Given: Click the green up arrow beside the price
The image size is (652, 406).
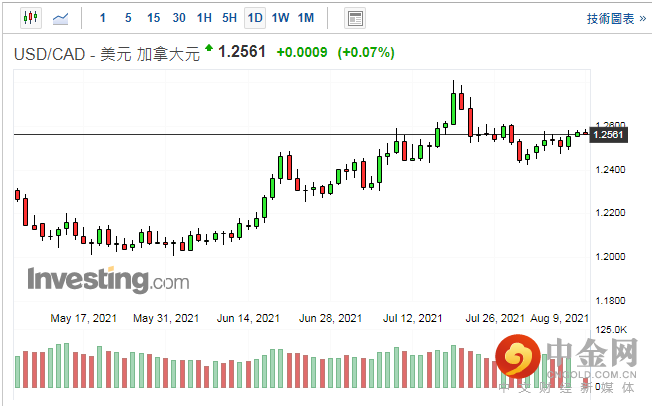Looking at the screenshot, I should 209,48.
